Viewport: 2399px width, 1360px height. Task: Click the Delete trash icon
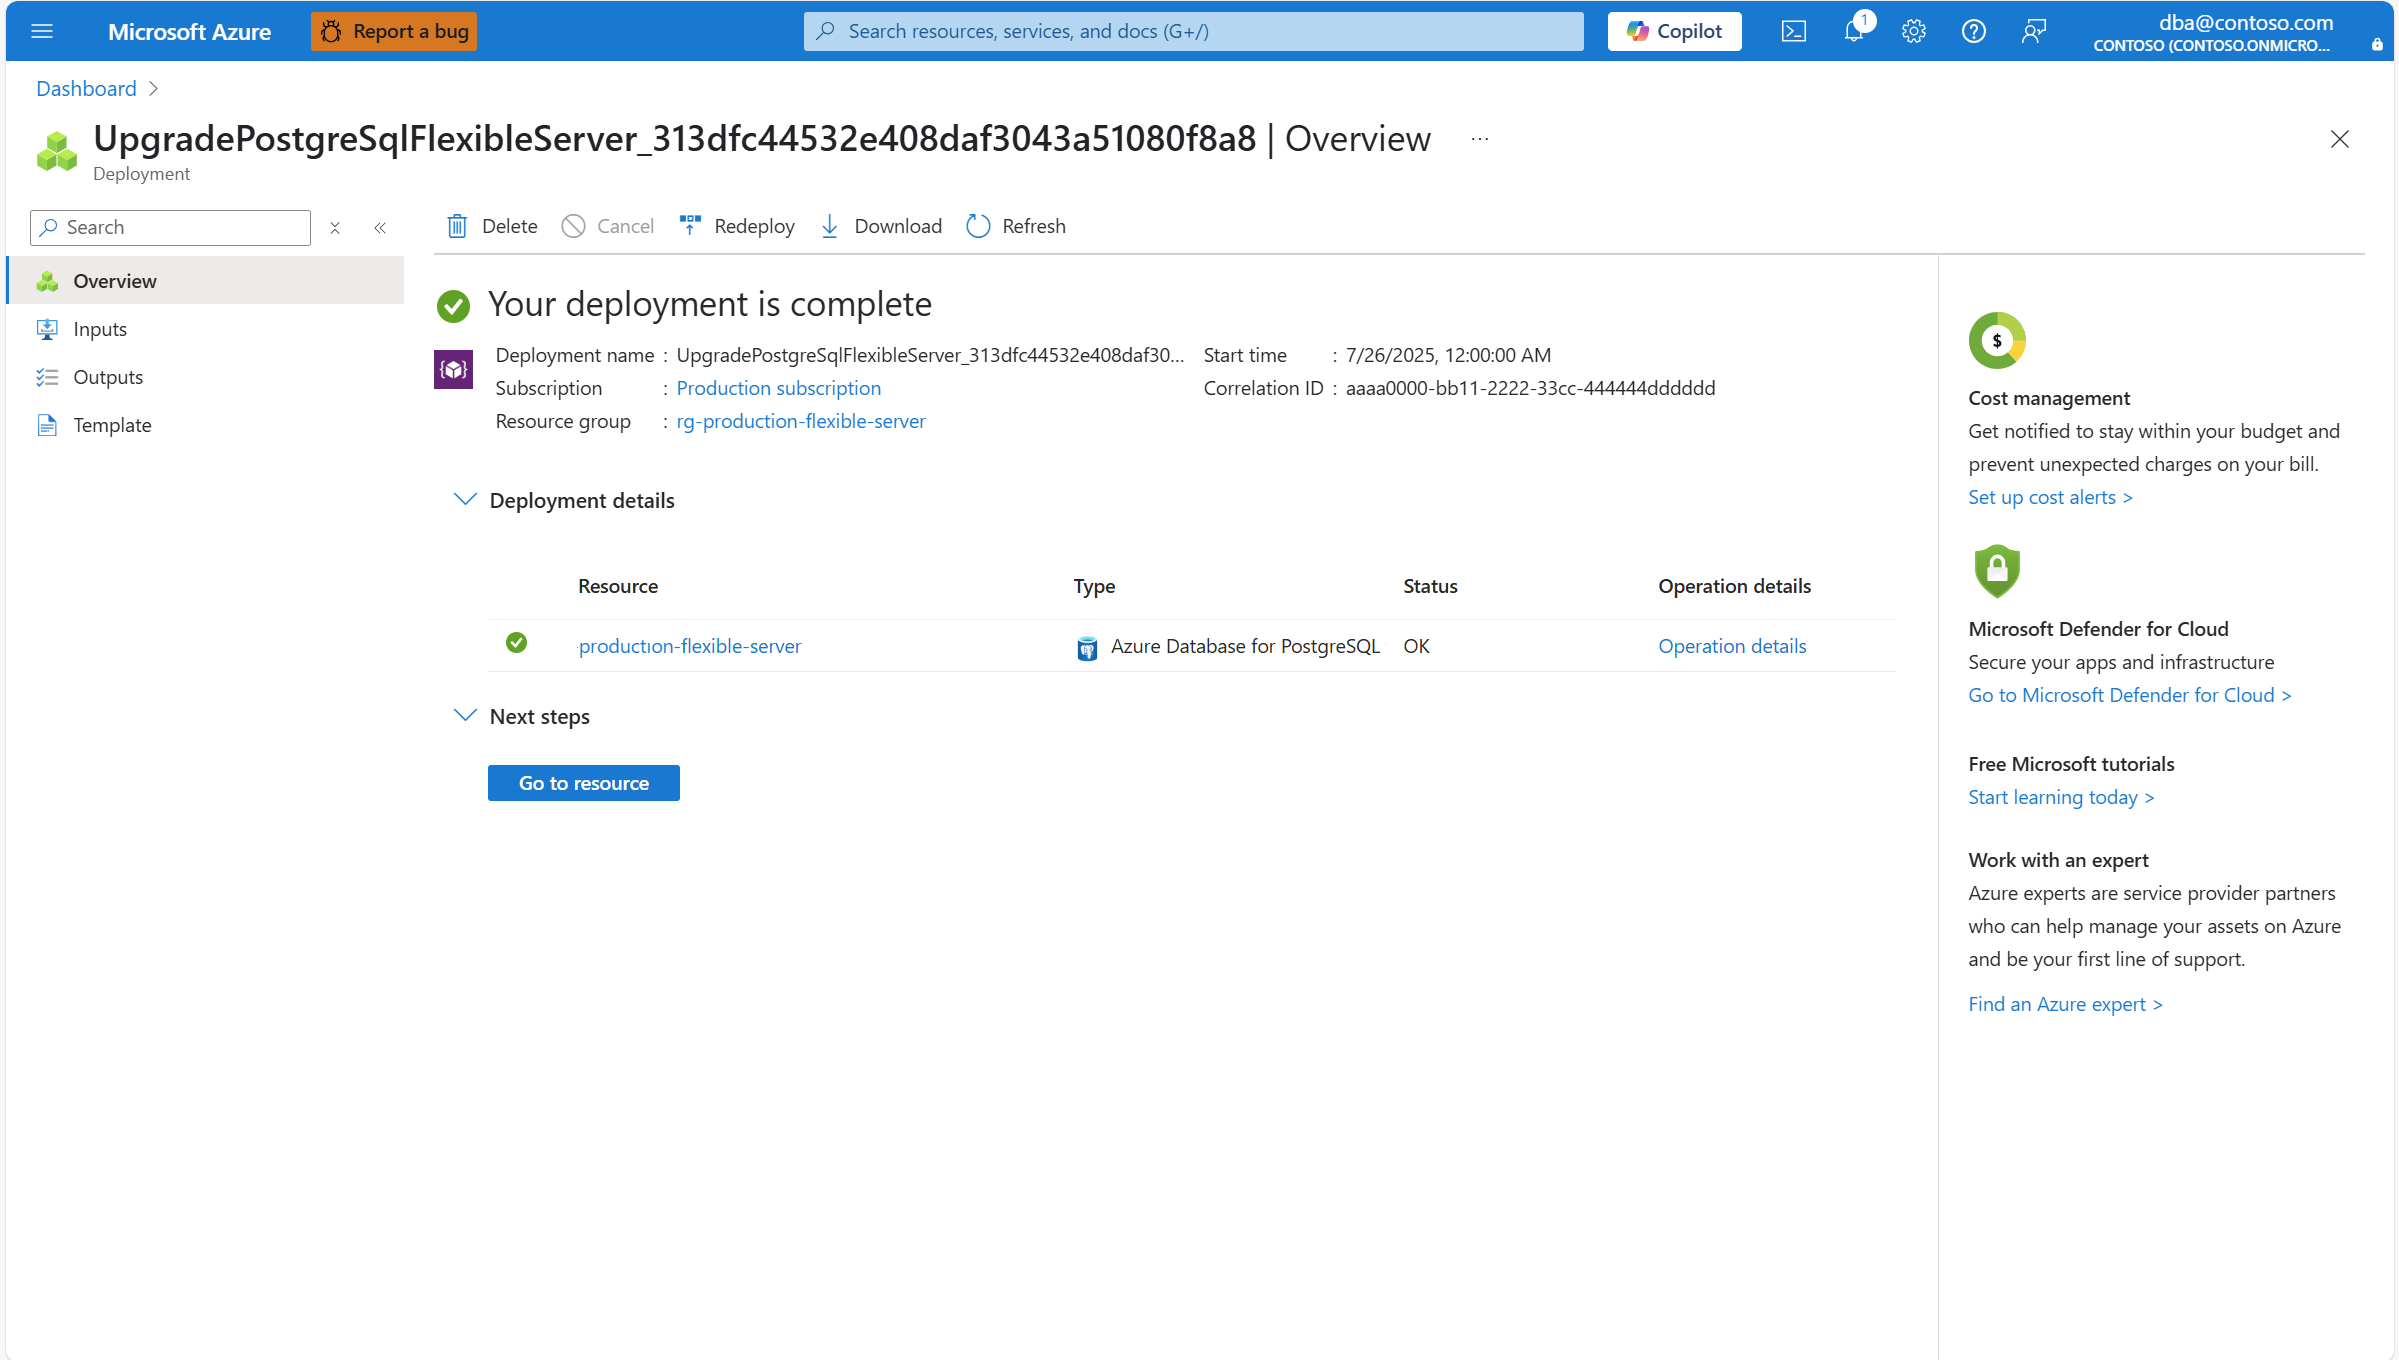(457, 226)
